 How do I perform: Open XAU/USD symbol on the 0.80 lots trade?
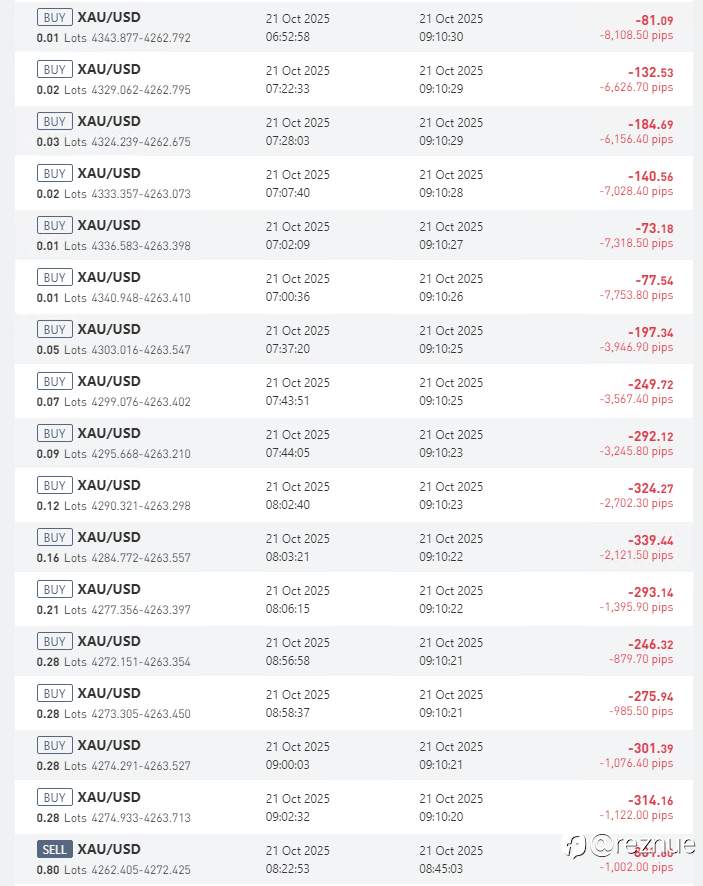tap(109, 850)
